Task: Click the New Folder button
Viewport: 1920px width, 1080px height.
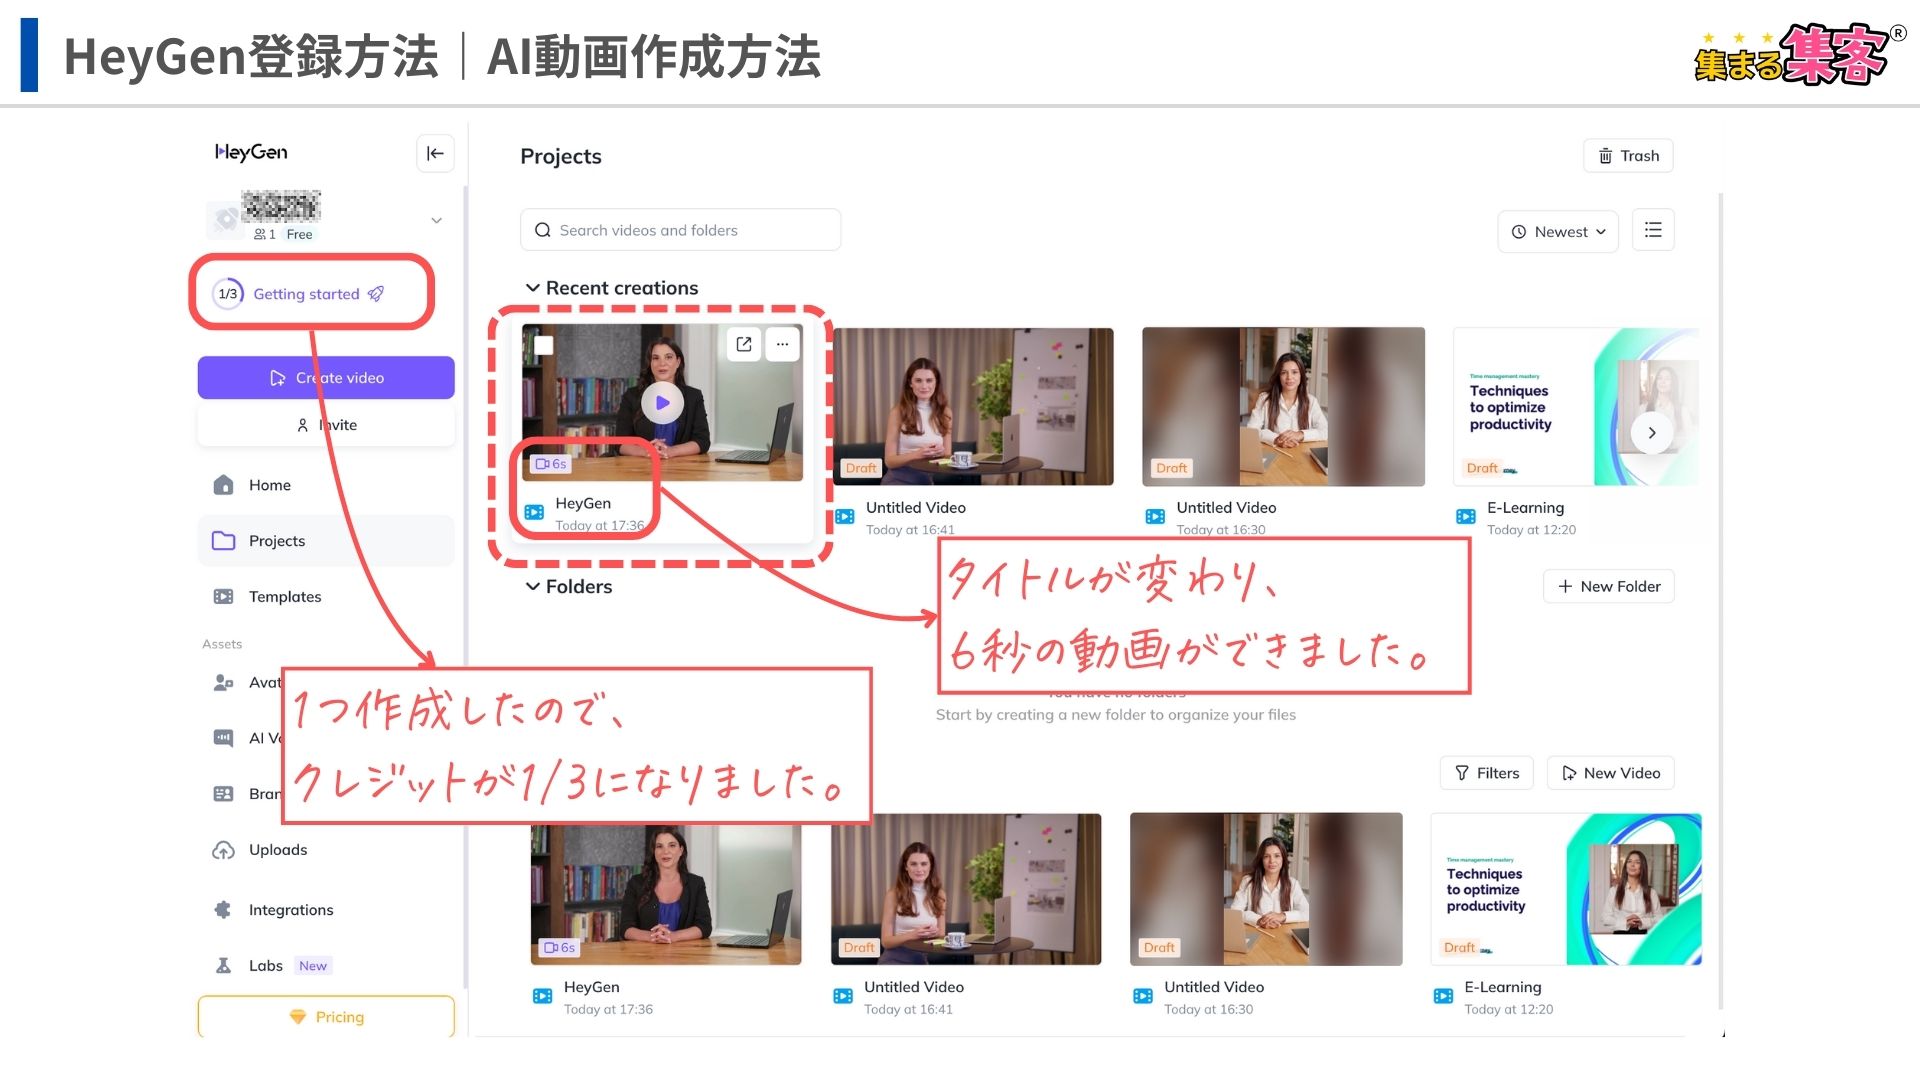Action: coord(1608,587)
